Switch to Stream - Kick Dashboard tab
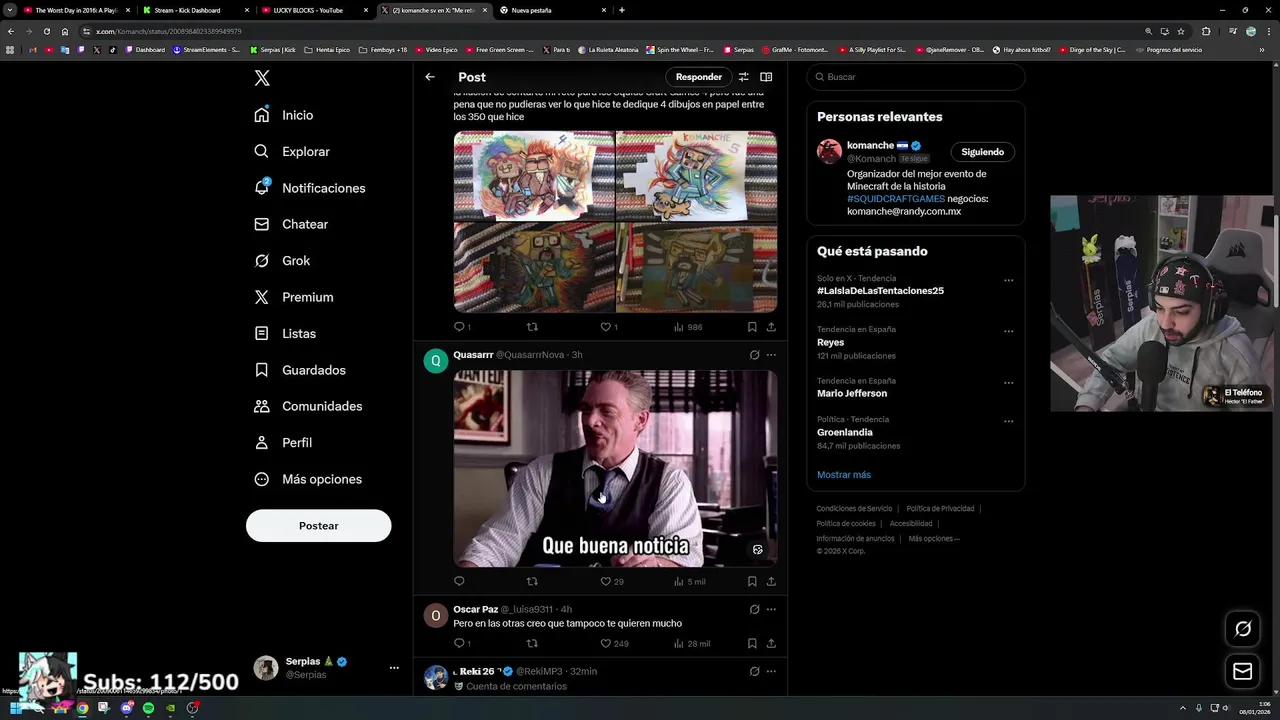Screen dimensions: 1280x720 click(x=194, y=10)
